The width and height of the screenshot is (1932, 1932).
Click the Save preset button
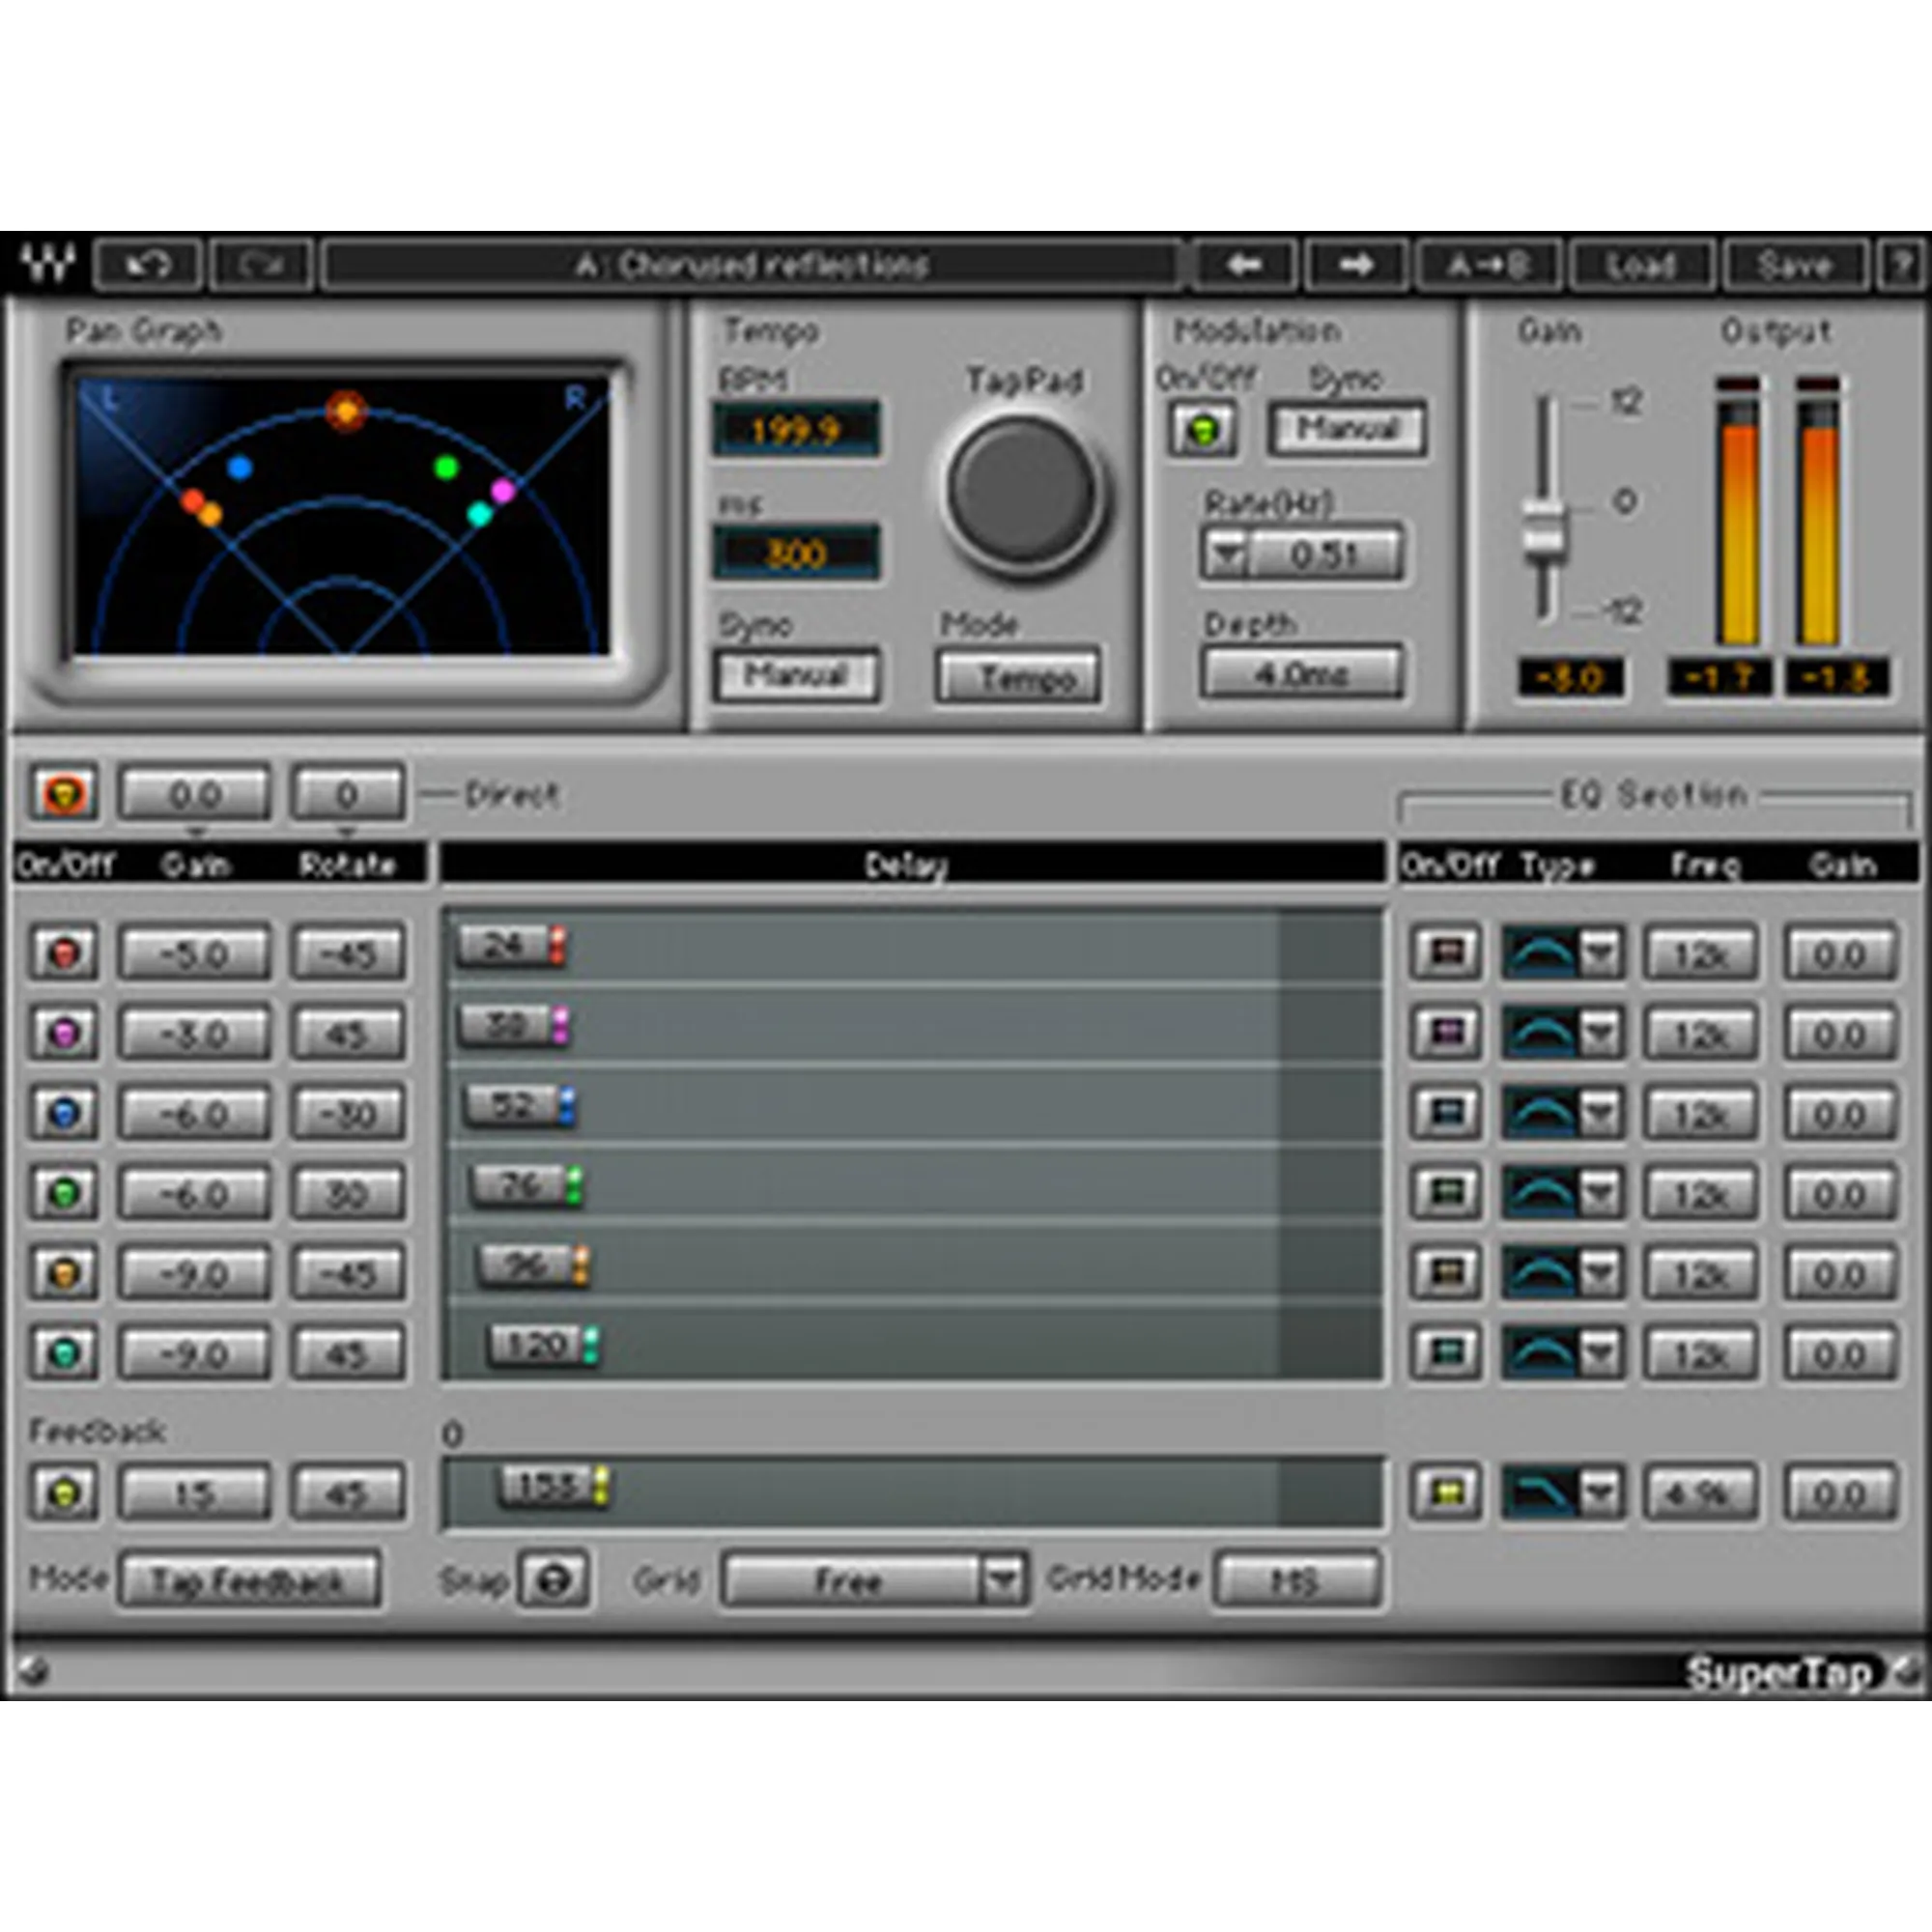click(1794, 265)
